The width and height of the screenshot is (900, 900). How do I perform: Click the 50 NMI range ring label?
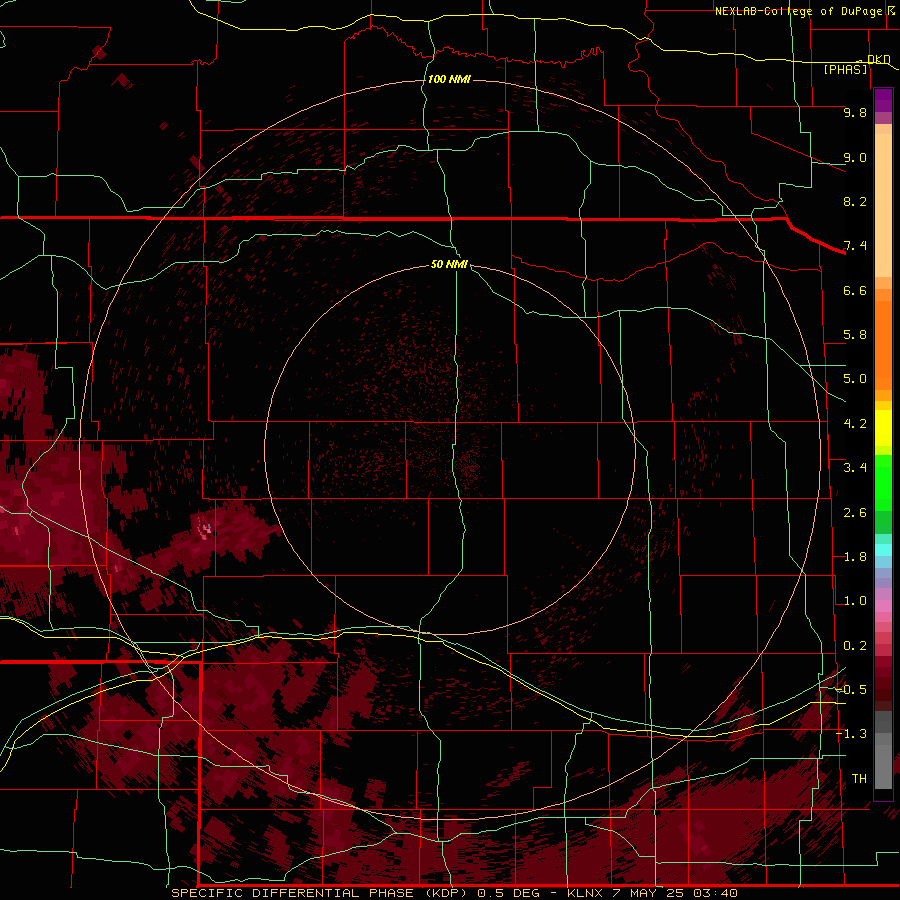tap(449, 264)
